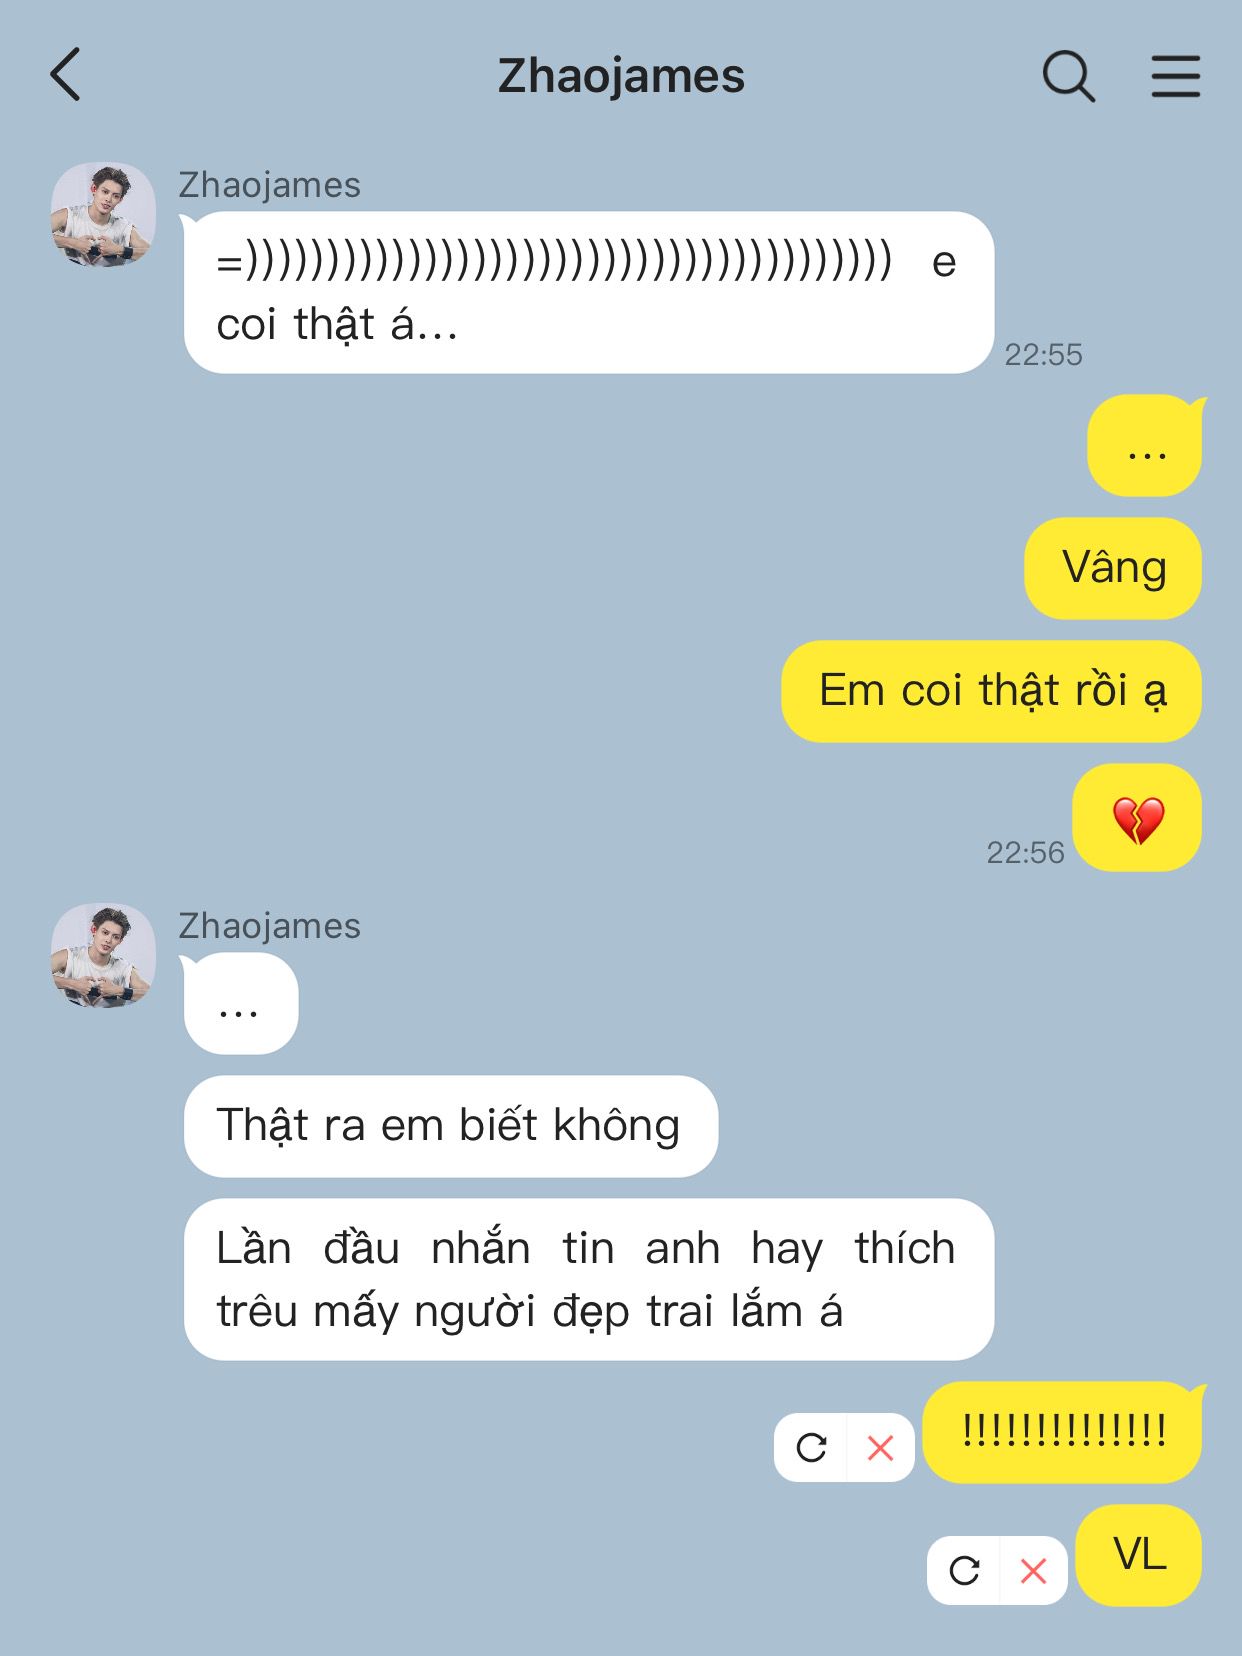Select the 'Em coi thật rồi ạ' bubble
The image size is (1242, 1656).
[991, 691]
